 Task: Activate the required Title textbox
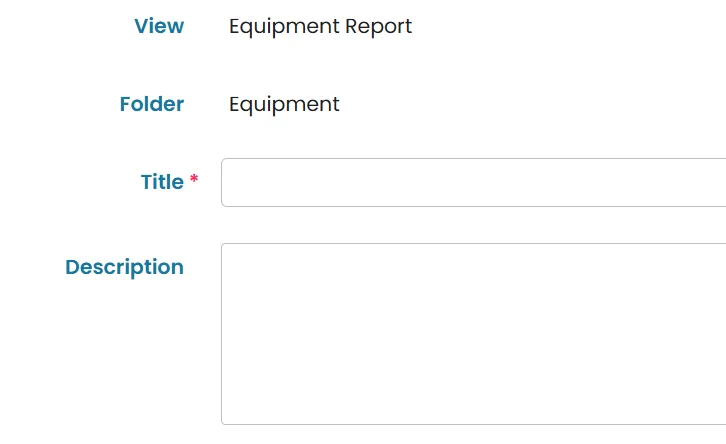473,182
